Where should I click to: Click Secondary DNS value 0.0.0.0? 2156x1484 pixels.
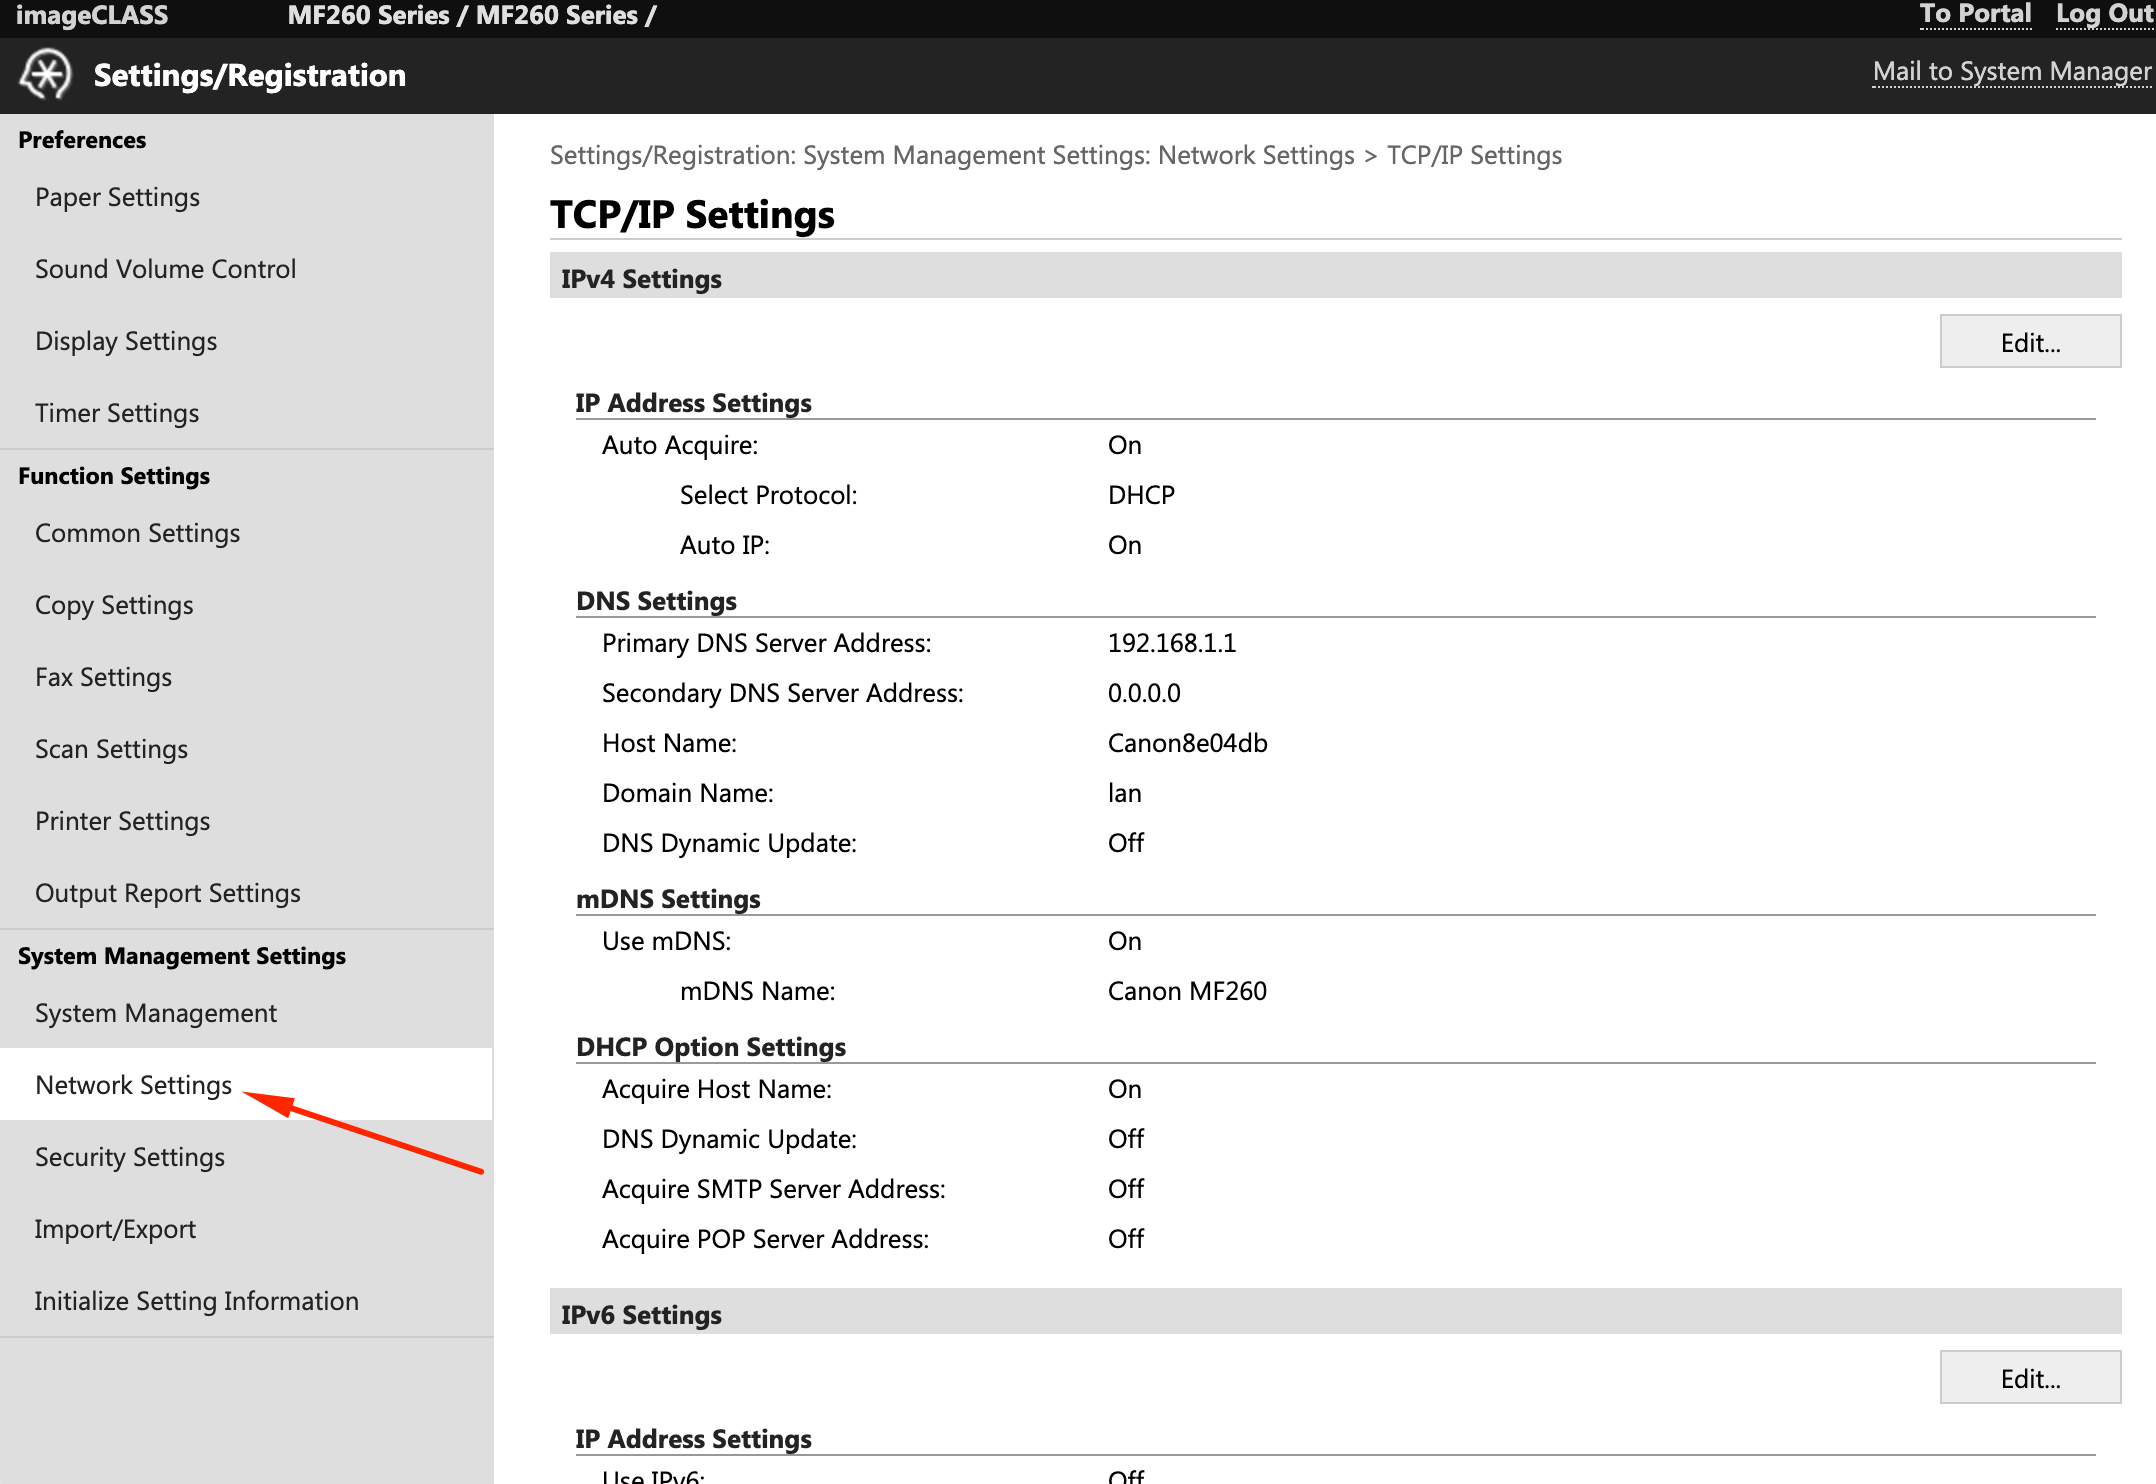[1144, 693]
